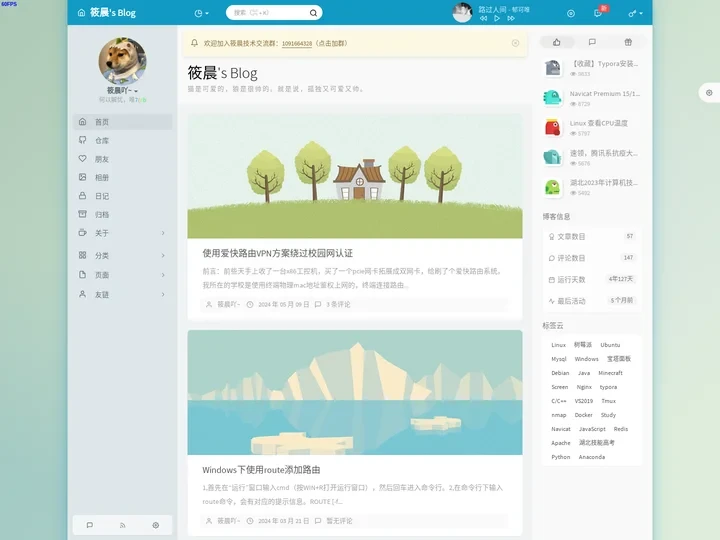Viewport: 720px width, 540px height.
Task: Open the post 使用爱快路由VPN方案绕过校园网认证
Action: point(277,253)
